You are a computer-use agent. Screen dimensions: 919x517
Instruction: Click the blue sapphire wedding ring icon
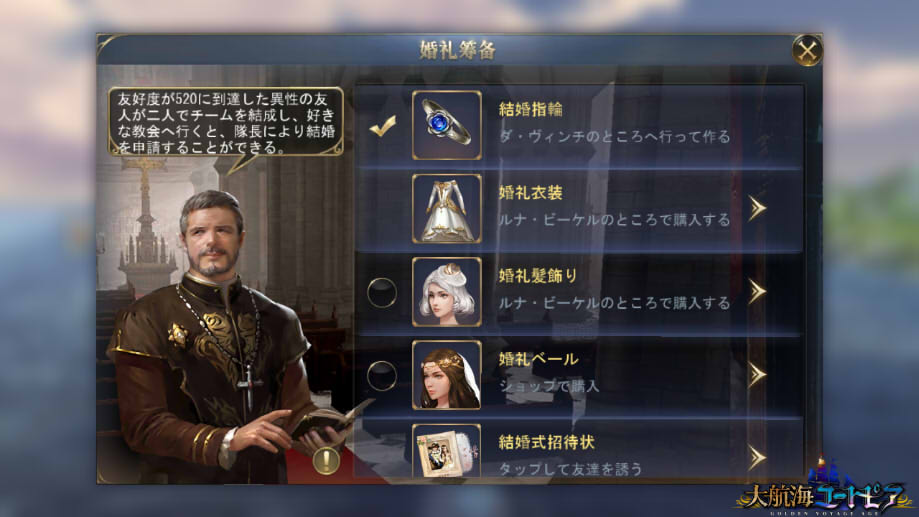pyautogui.click(x=447, y=125)
